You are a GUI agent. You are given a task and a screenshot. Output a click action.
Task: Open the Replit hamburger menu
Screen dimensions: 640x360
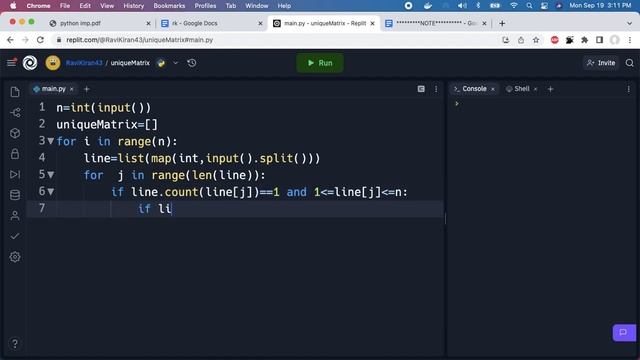pyautogui.click(x=11, y=63)
